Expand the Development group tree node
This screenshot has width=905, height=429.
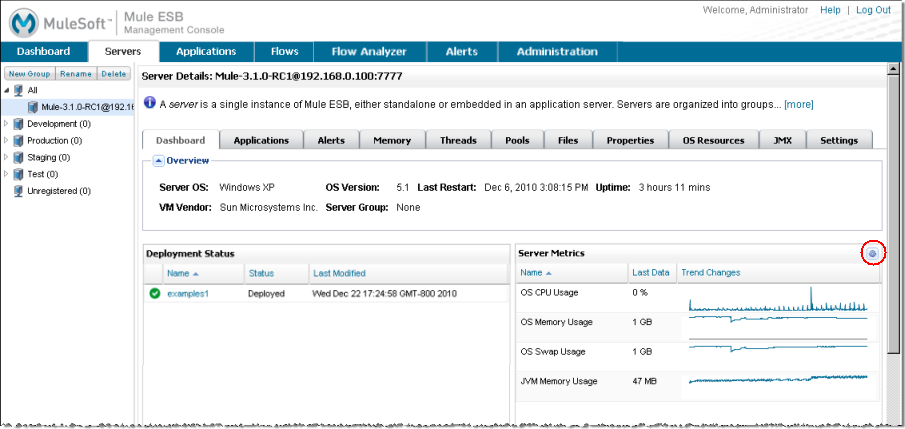click(7, 124)
